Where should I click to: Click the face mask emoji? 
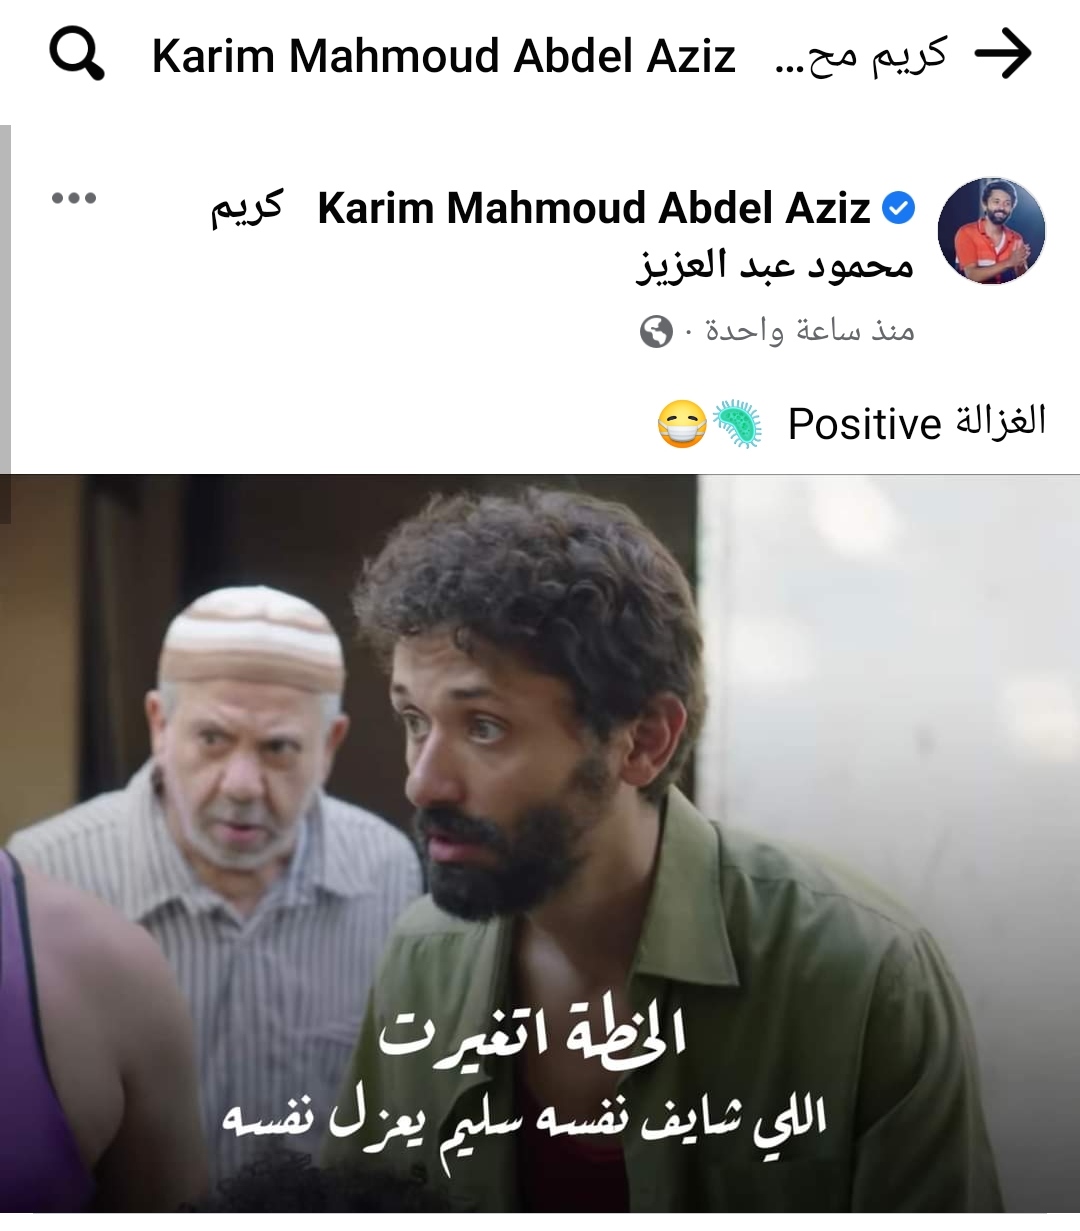pyautogui.click(x=682, y=424)
